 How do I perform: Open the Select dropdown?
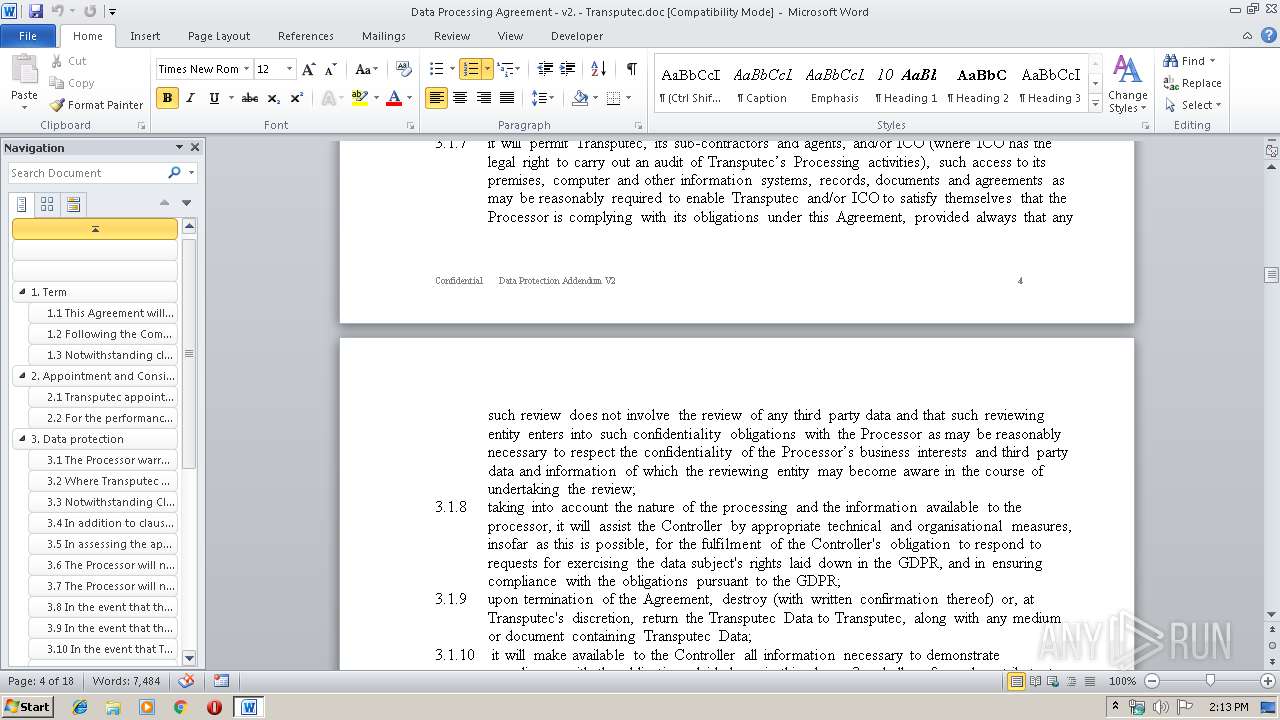(1192, 105)
